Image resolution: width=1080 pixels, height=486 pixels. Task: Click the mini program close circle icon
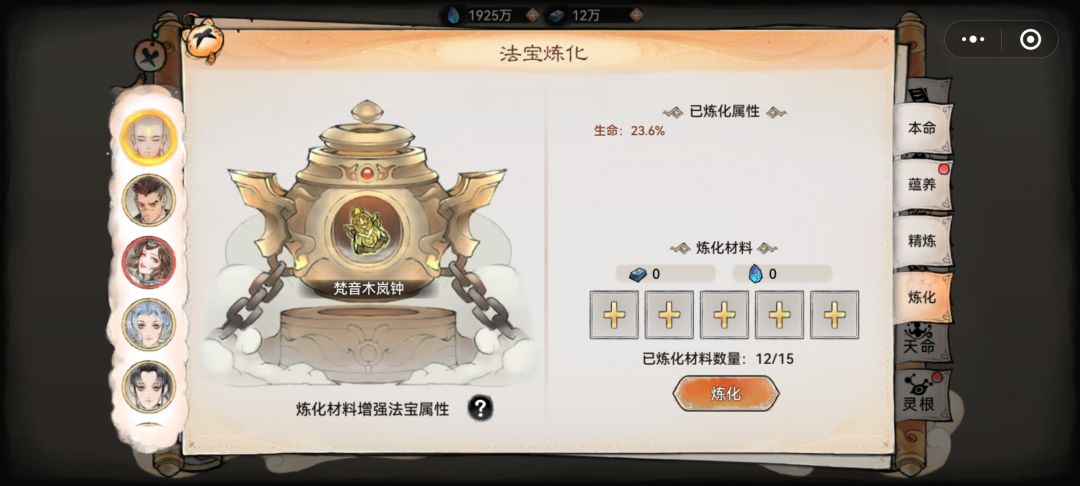pyautogui.click(x=1030, y=39)
